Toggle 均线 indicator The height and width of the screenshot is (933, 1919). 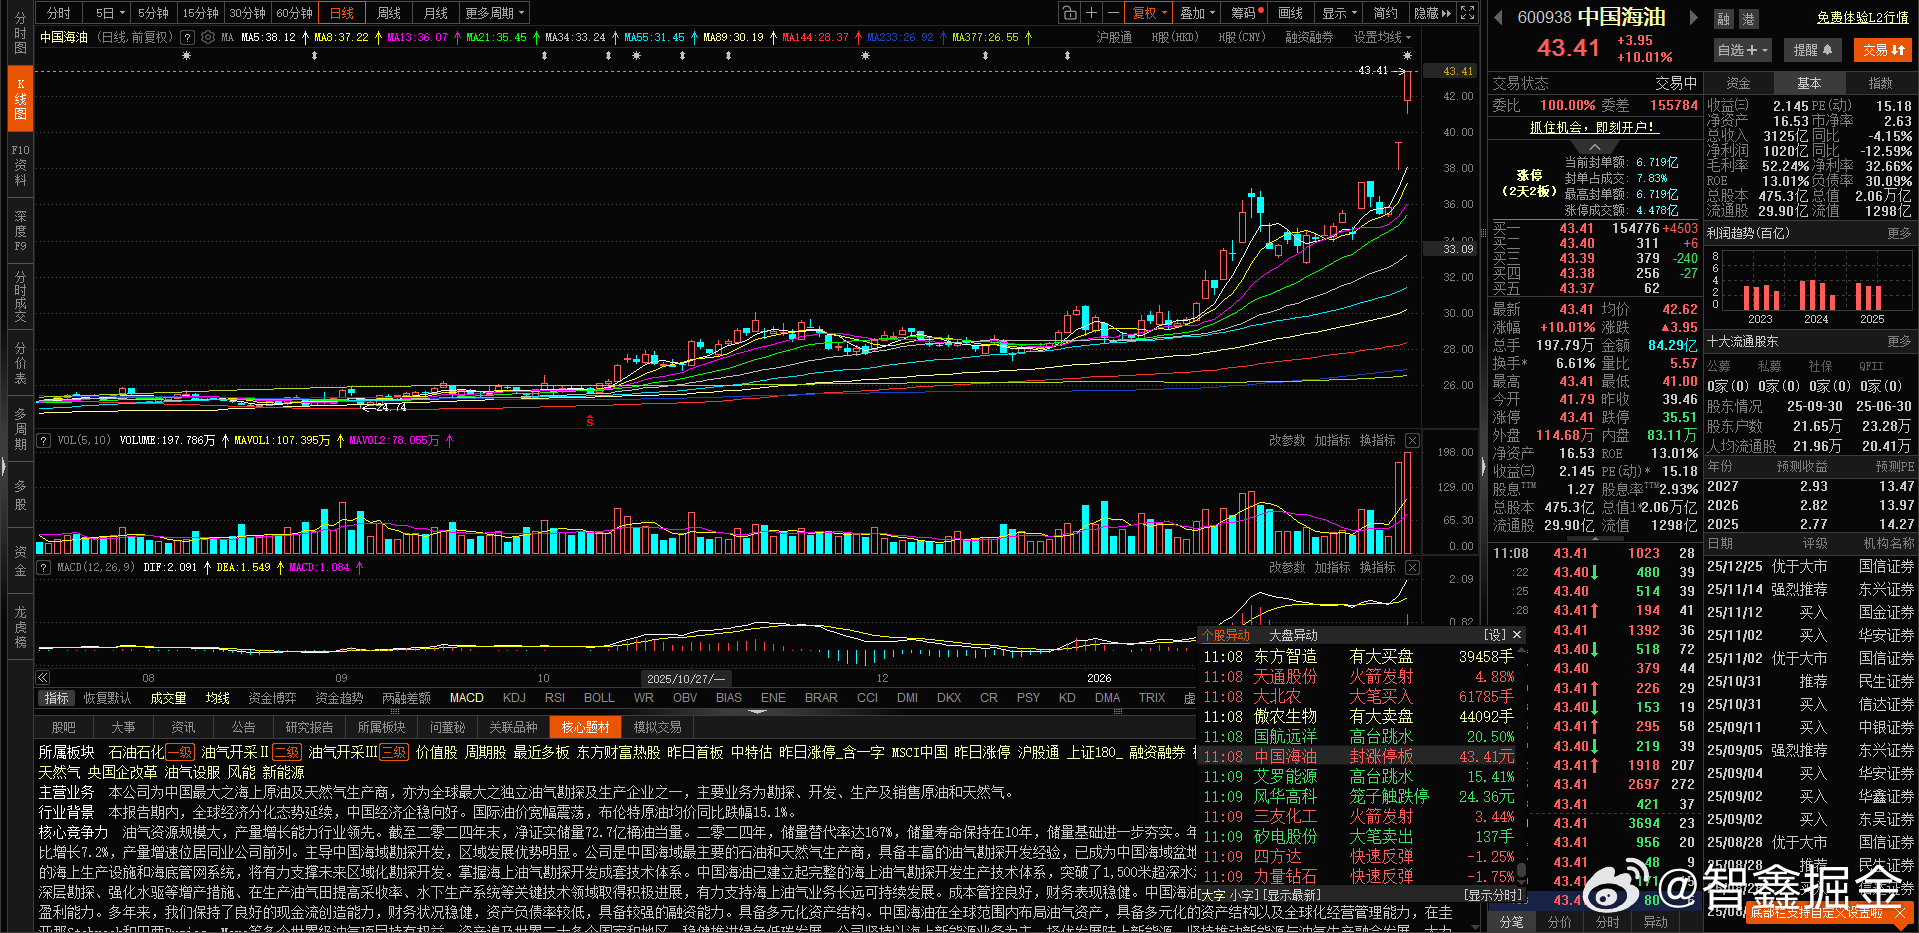point(218,698)
